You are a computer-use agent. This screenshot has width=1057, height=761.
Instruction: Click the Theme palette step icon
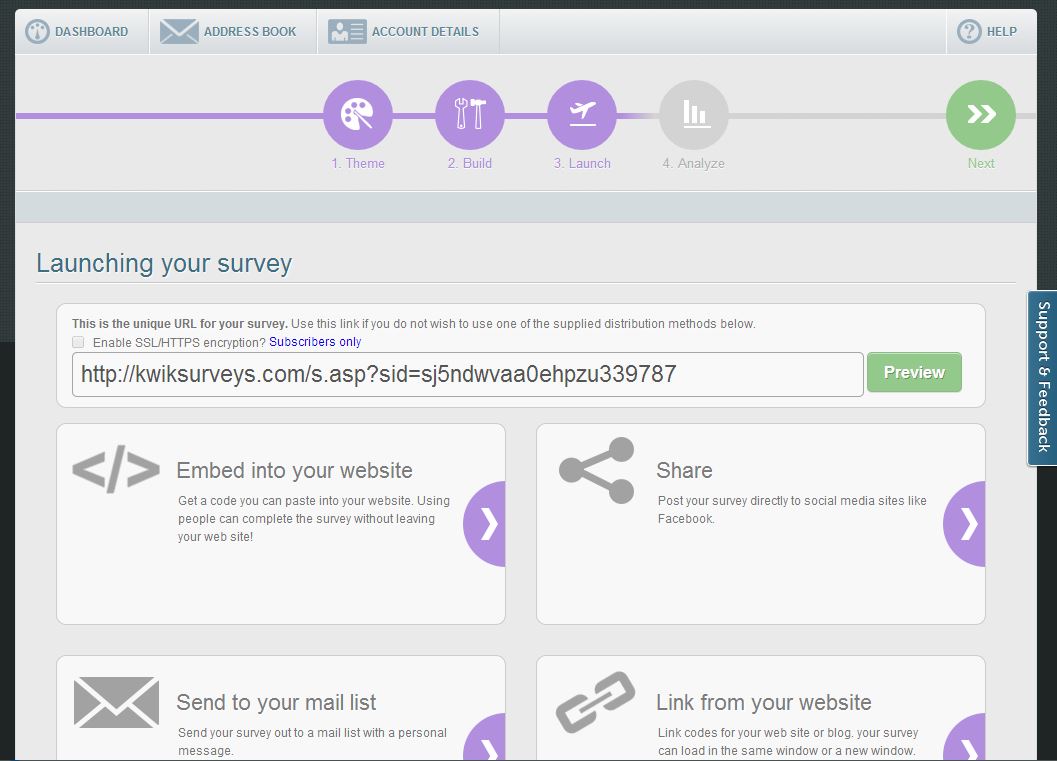click(357, 115)
